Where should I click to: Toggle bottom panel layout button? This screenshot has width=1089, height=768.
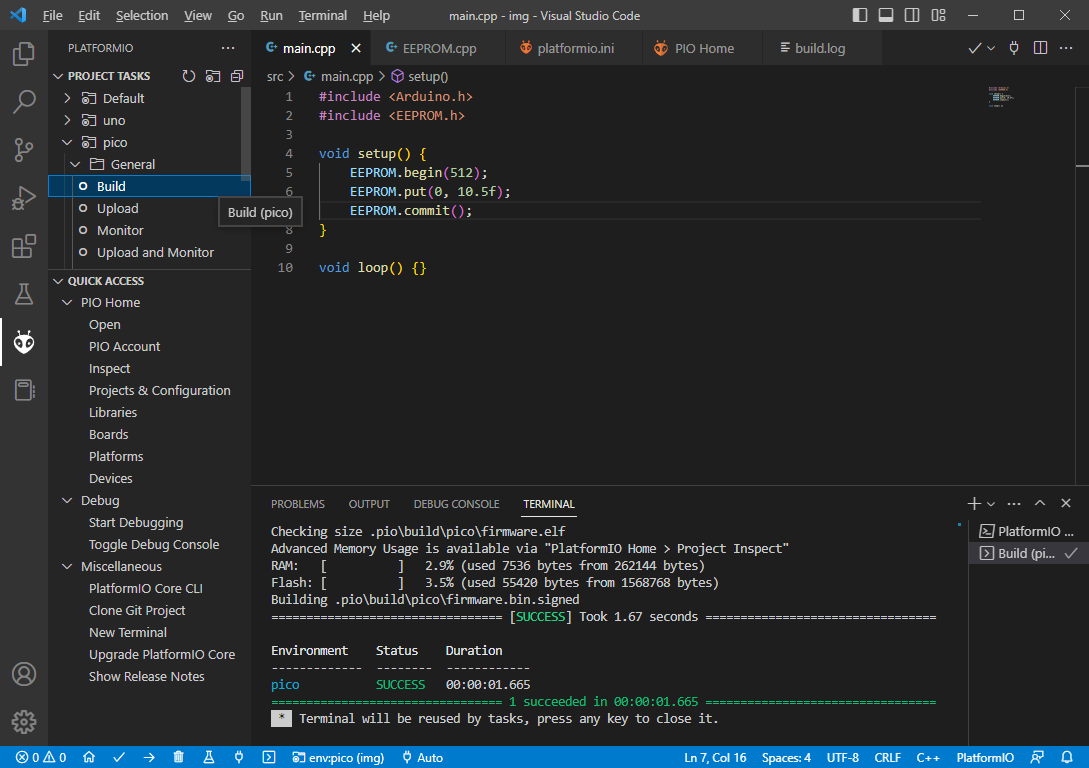tap(886, 15)
